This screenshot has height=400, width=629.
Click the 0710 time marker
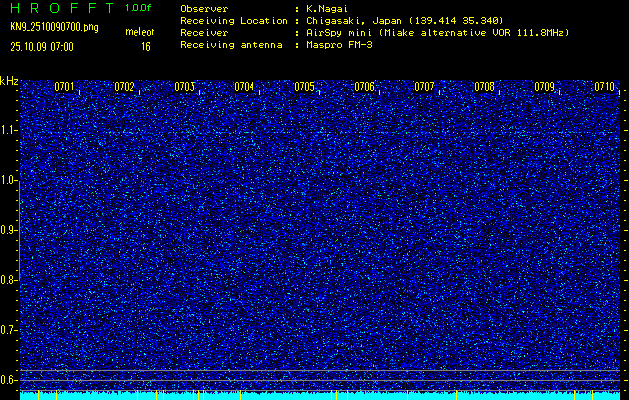604,87
